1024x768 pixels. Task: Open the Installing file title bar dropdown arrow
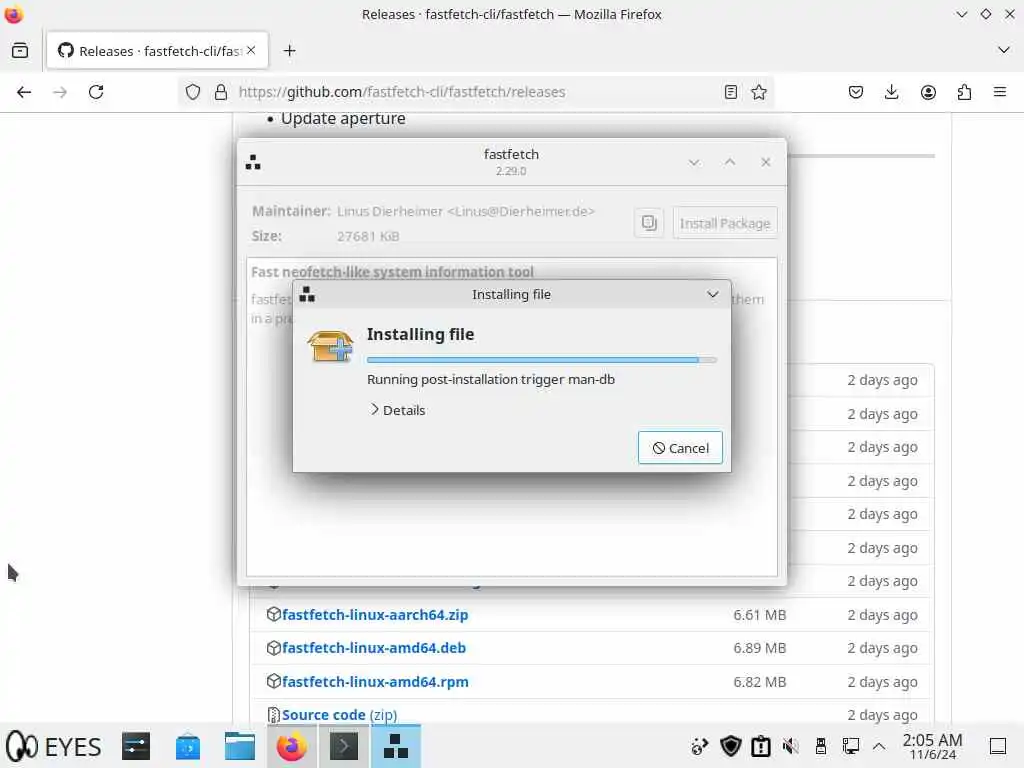click(x=712, y=295)
